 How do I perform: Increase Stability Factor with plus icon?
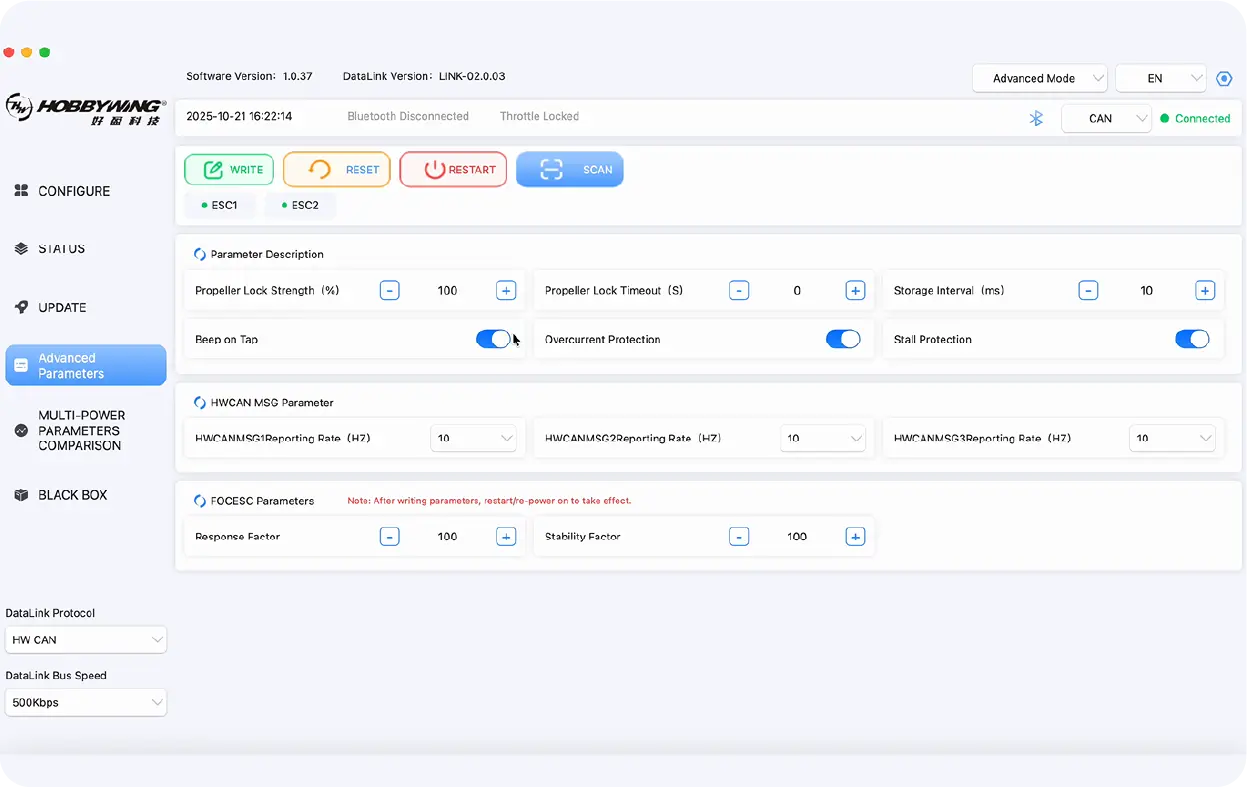855,537
